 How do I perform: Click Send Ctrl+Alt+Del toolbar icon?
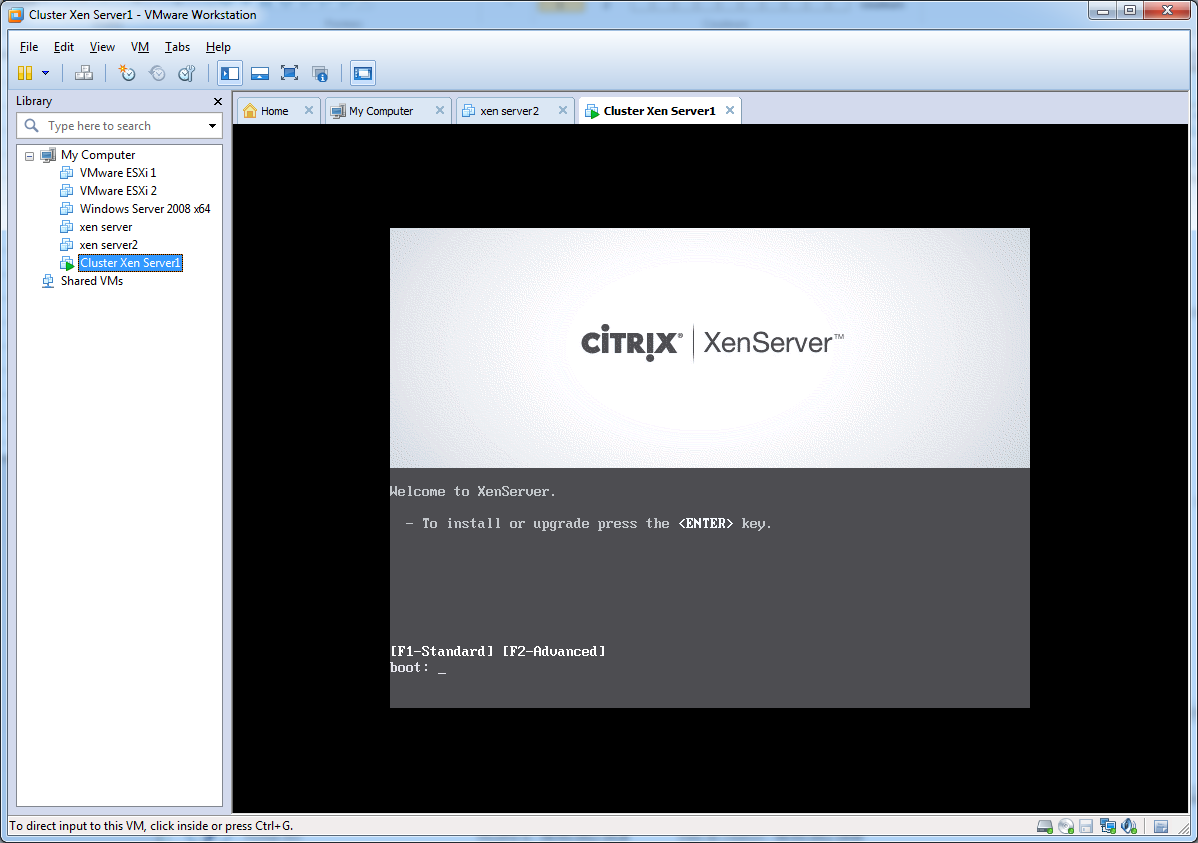click(84, 73)
